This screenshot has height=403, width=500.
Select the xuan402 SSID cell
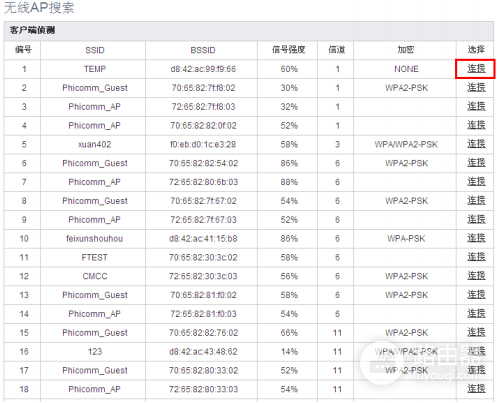94,144
